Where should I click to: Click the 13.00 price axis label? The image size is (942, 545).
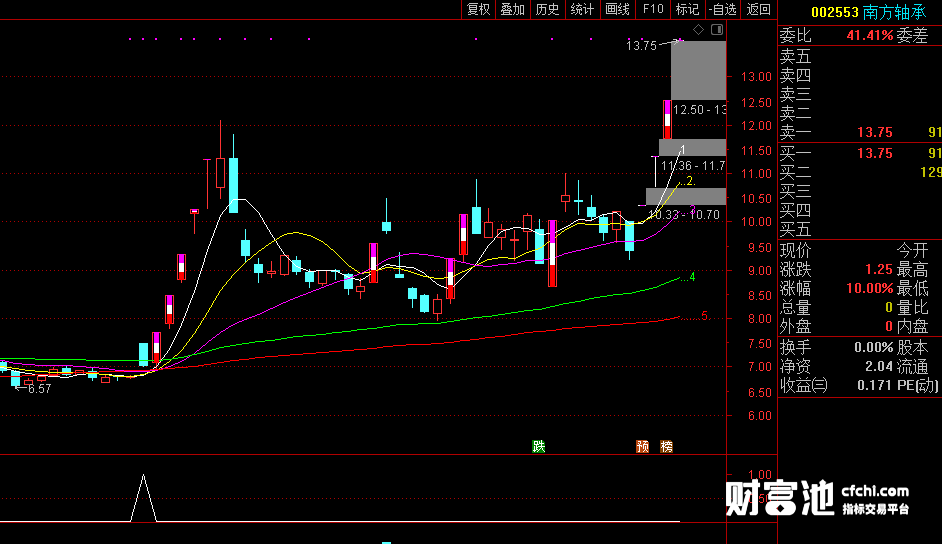point(756,77)
